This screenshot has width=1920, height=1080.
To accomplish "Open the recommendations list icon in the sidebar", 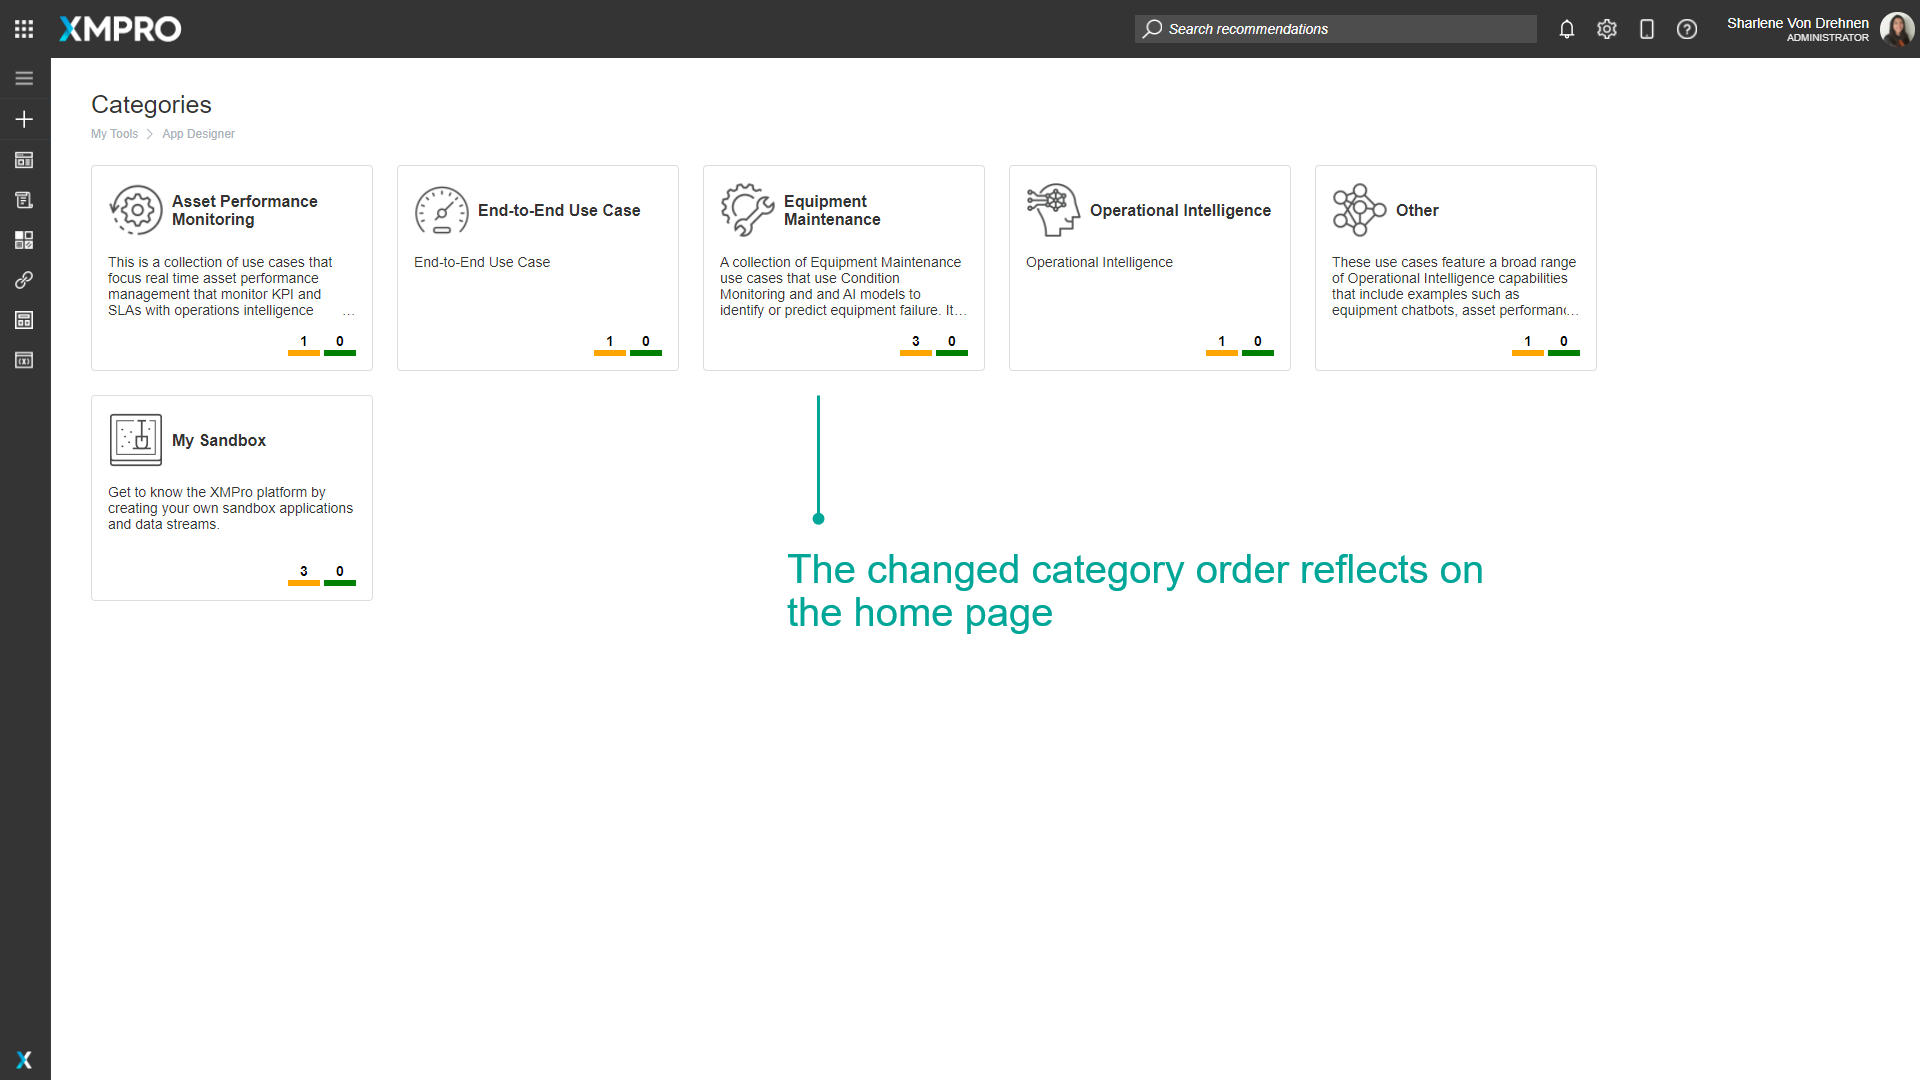I will click(24, 200).
